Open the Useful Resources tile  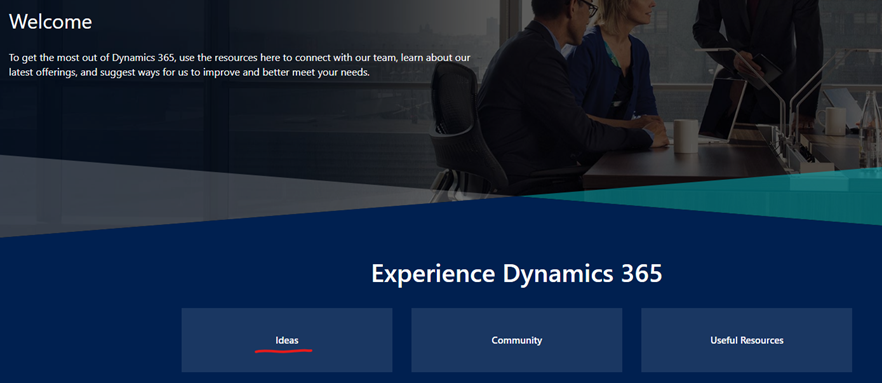pos(746,340)
